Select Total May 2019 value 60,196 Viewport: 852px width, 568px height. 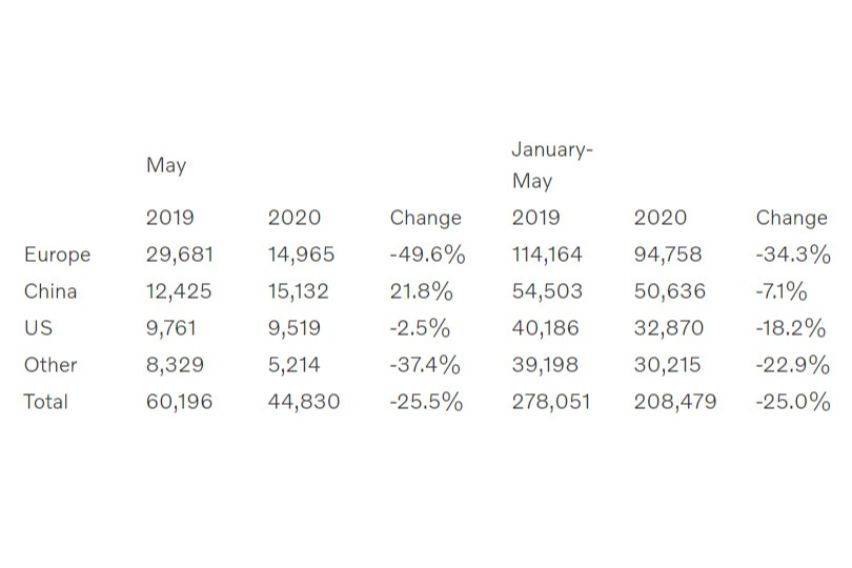[179, 402]
